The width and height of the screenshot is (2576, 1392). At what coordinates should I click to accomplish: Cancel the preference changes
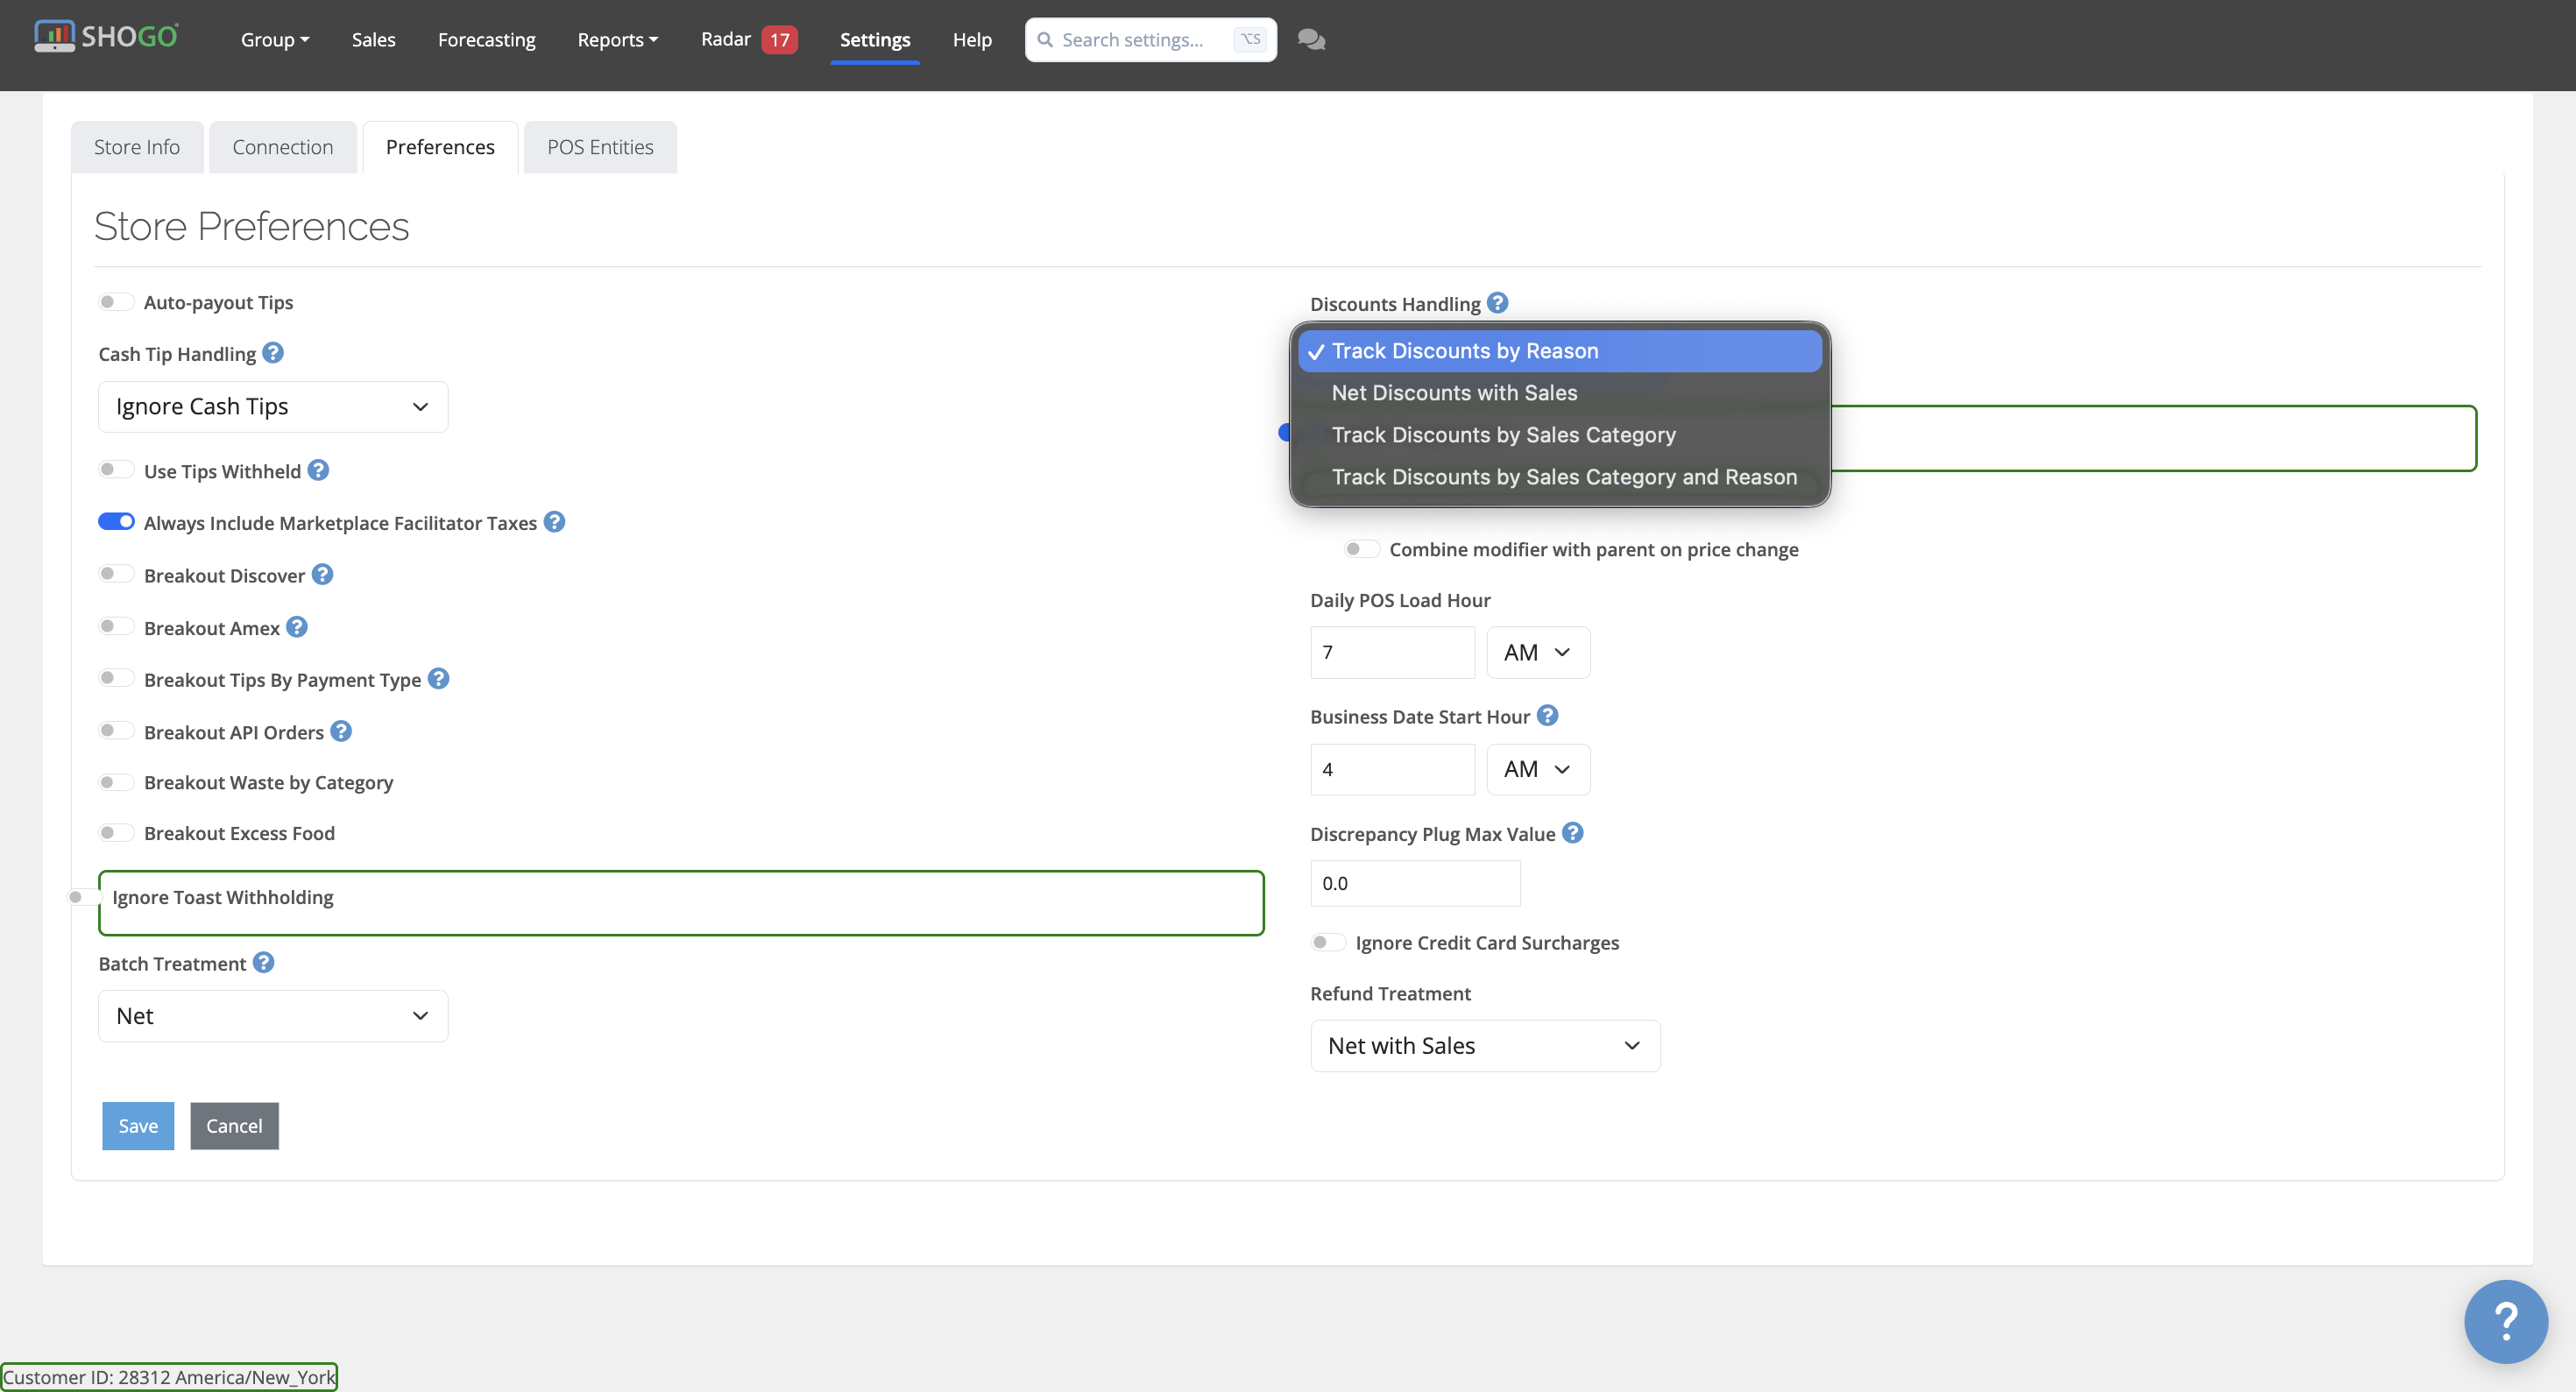234,1126
